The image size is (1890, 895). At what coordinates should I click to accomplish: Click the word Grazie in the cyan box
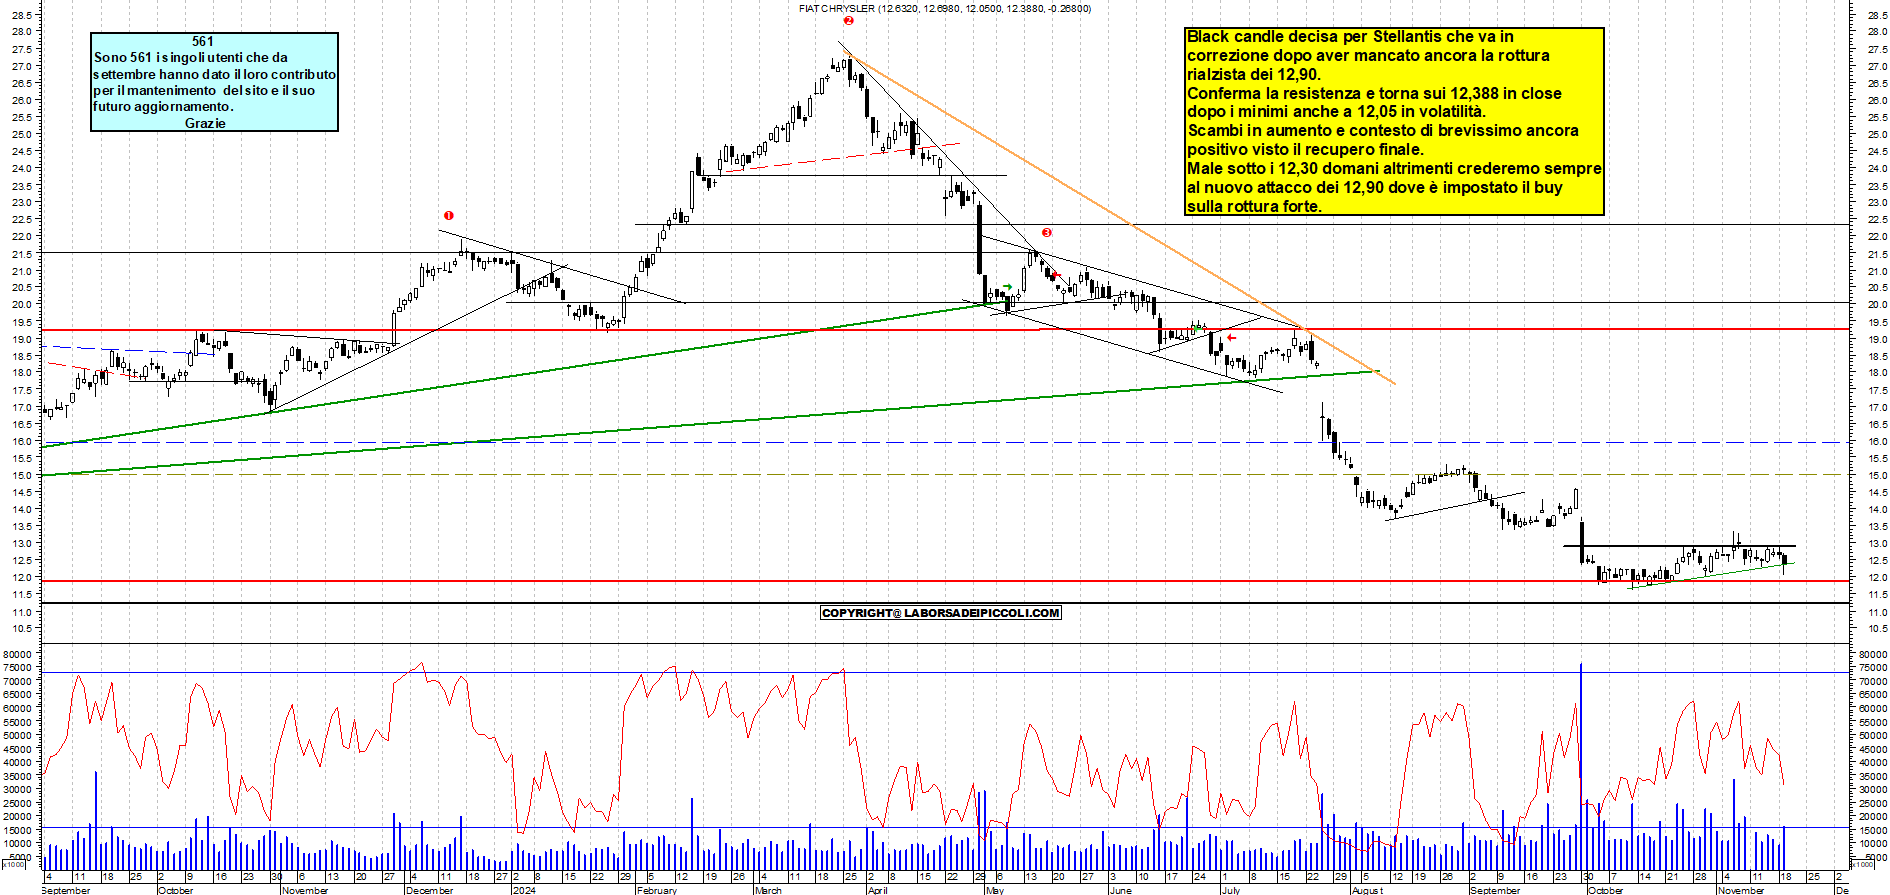click(x=205, y=123)
